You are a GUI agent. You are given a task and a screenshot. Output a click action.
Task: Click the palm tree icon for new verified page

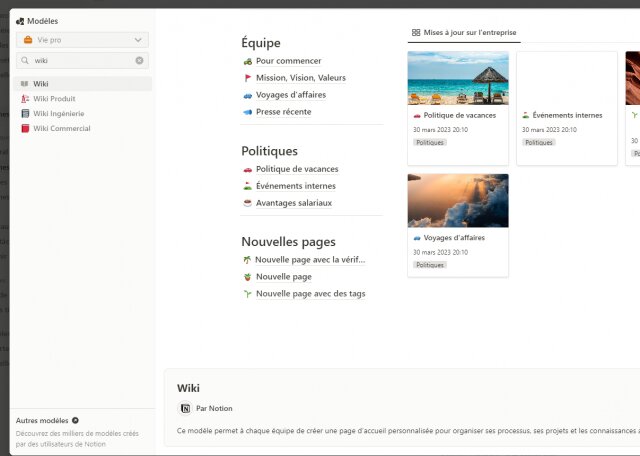coord(247,260)
